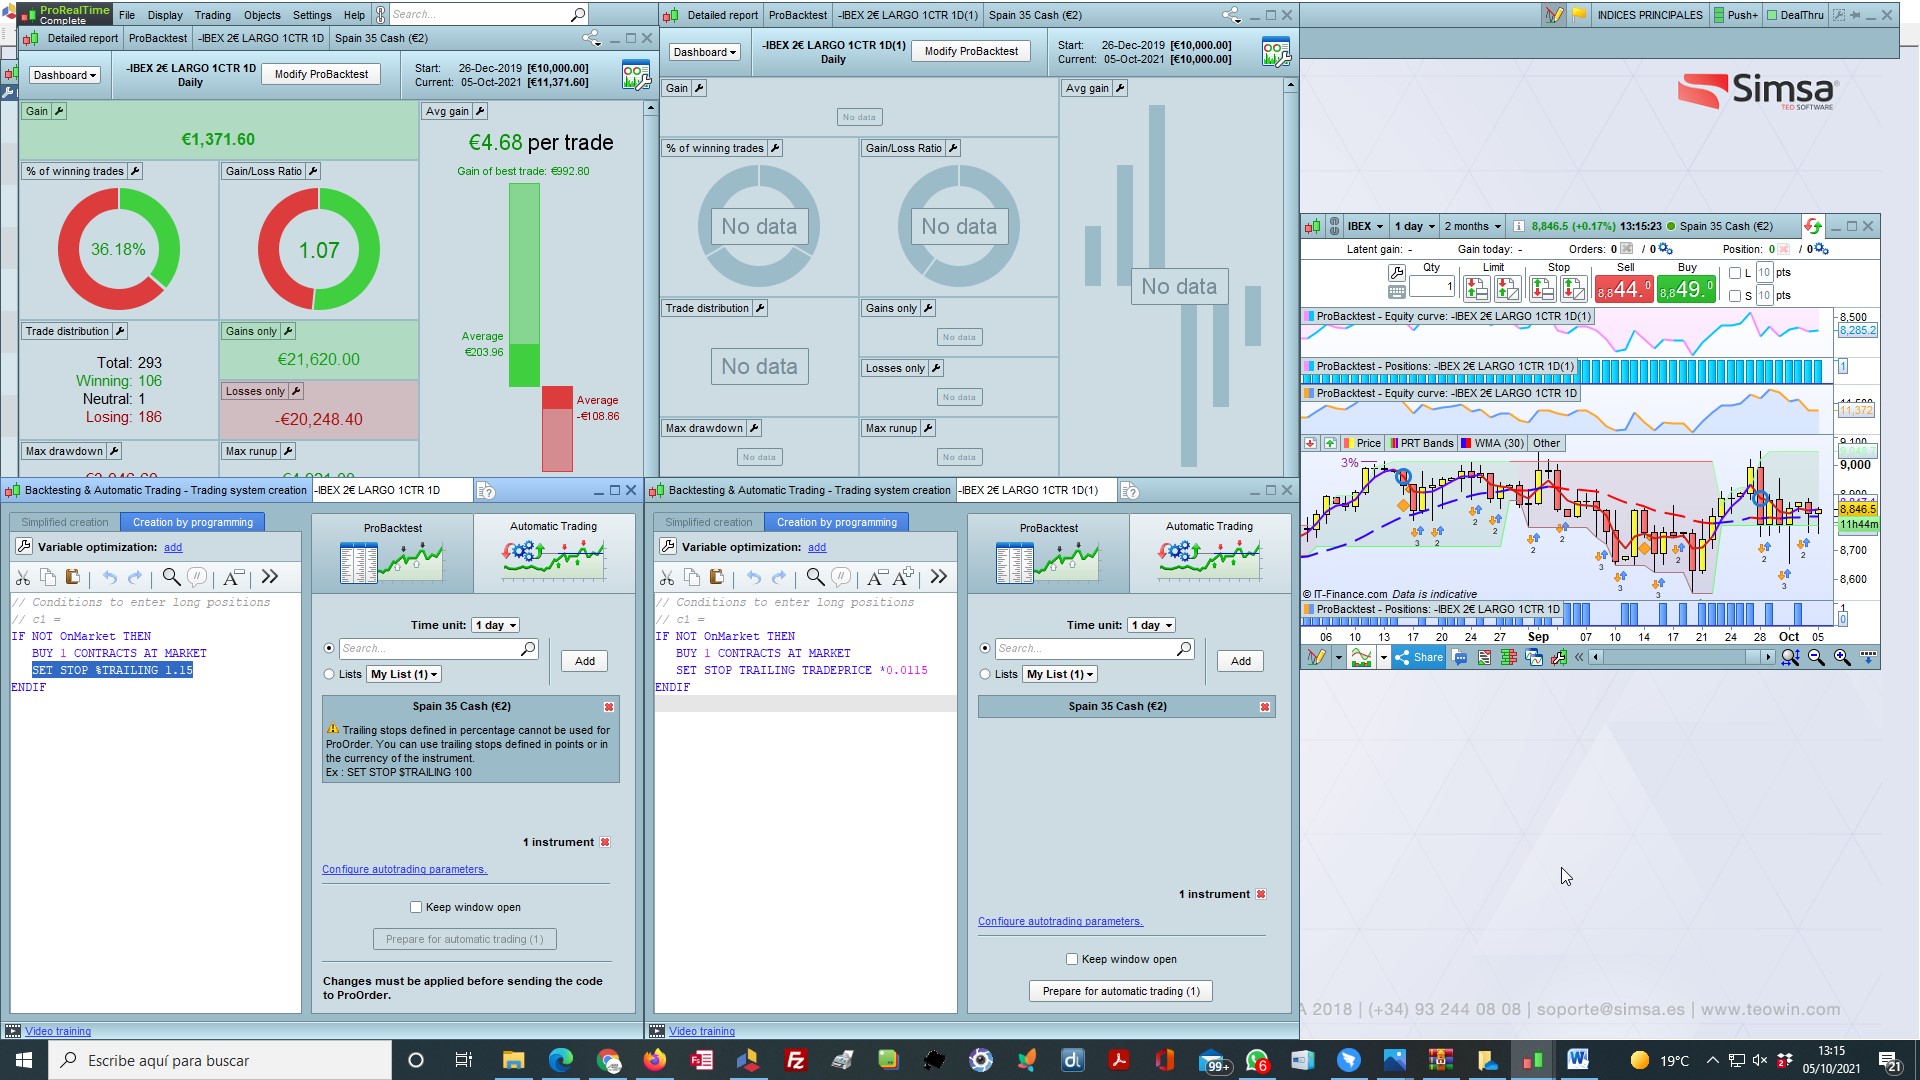Click the ProBacktest chart icon in right panel

tap(1047, 562)
